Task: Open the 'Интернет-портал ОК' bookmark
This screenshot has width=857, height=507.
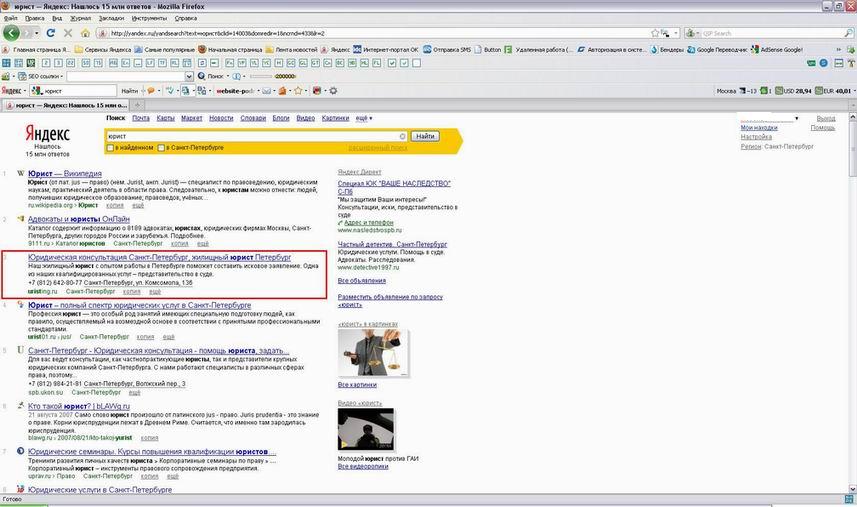Action: coord(385,50)
